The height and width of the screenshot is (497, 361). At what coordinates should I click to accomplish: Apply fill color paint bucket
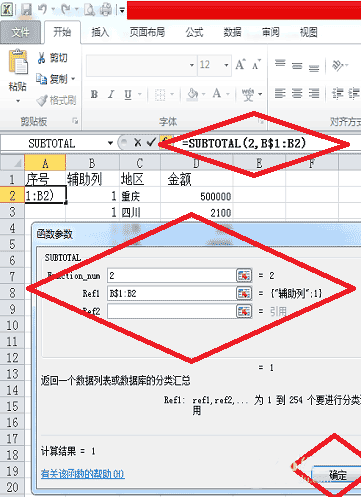pyautogui.click(x=193, y=94)
